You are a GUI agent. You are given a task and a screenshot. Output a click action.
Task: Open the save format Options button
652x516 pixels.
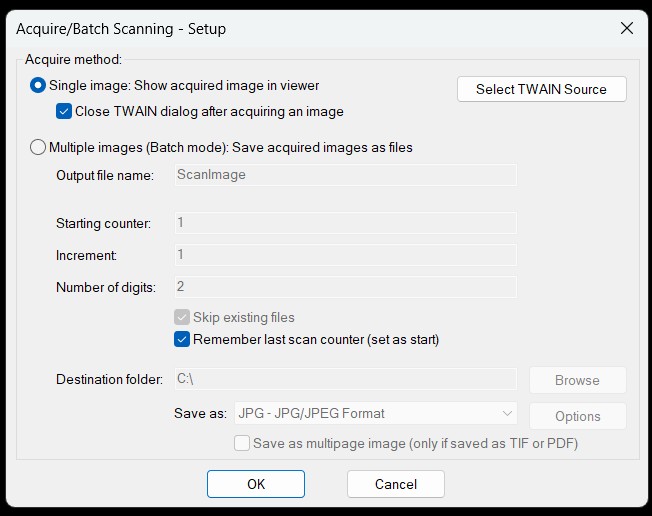[577, 416]
